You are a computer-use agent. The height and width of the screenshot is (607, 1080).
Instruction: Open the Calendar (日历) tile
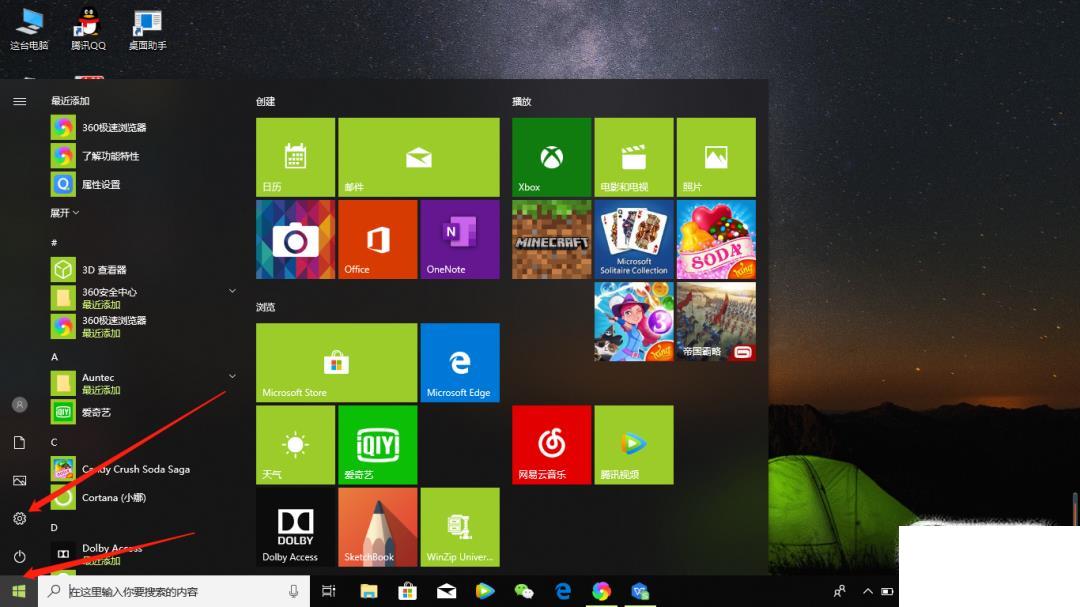pyautogui.click(x=295, y=157)
